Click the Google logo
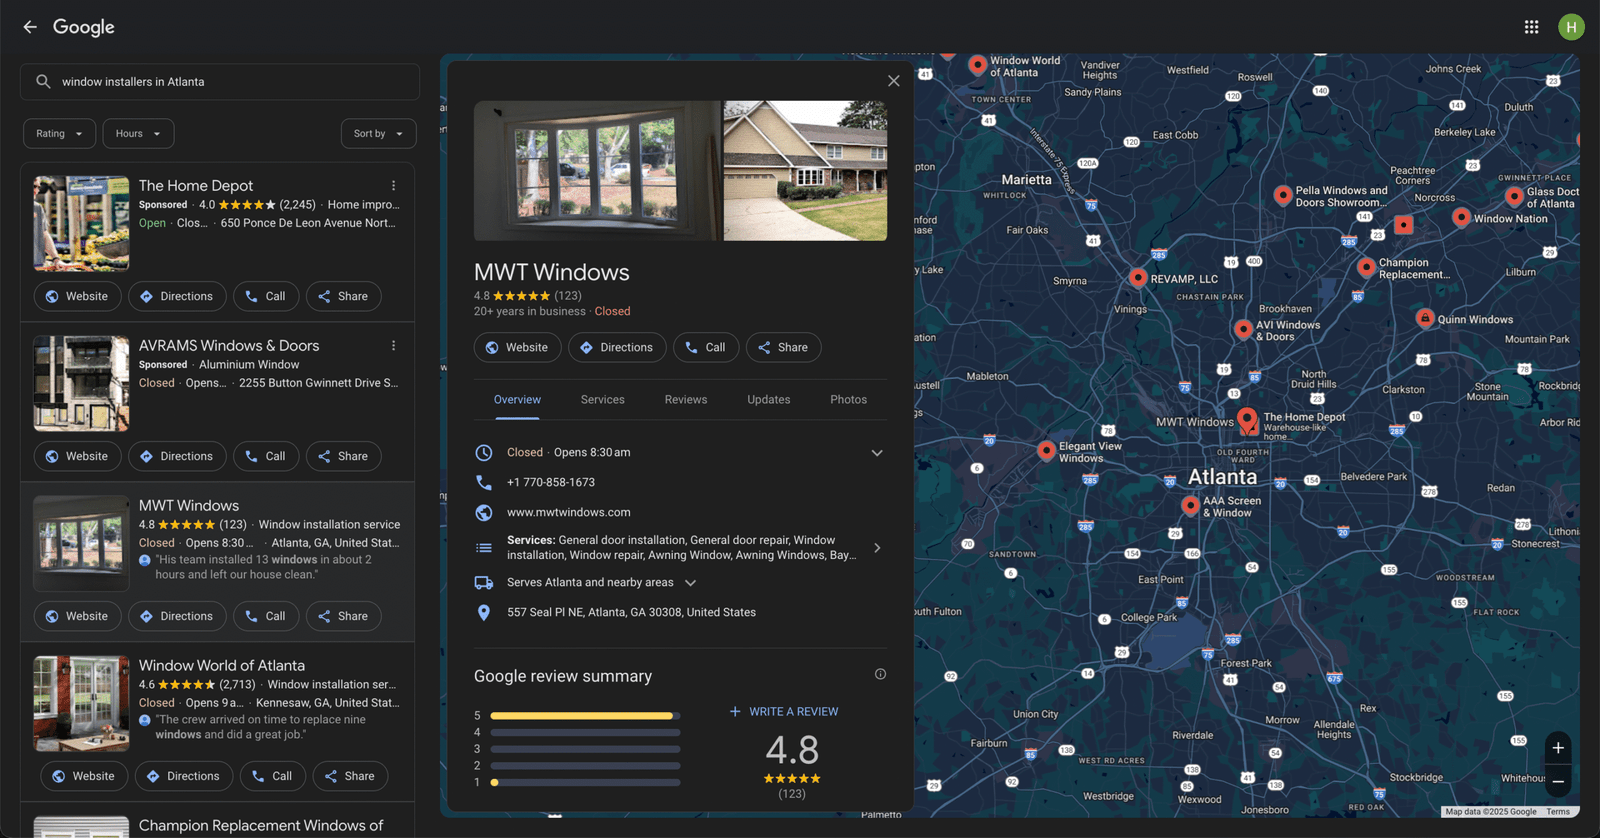This screenshot has height=838, width=1600. pos(84,28)
